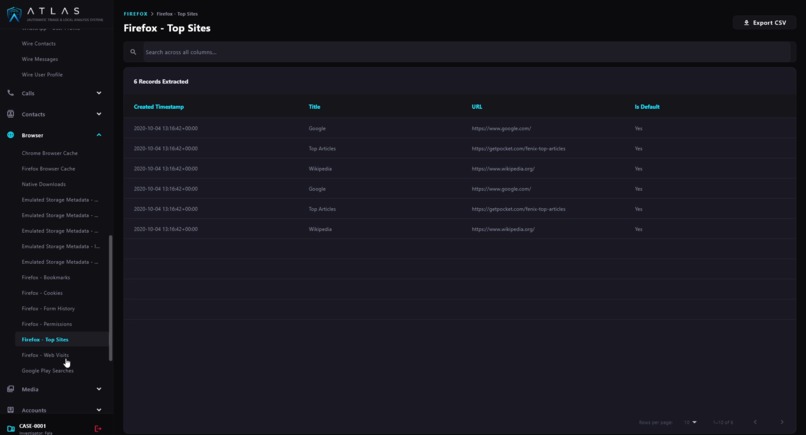Open Firefox - Form History
Screen dimensions: 806x435
click(x=48, y=309)
